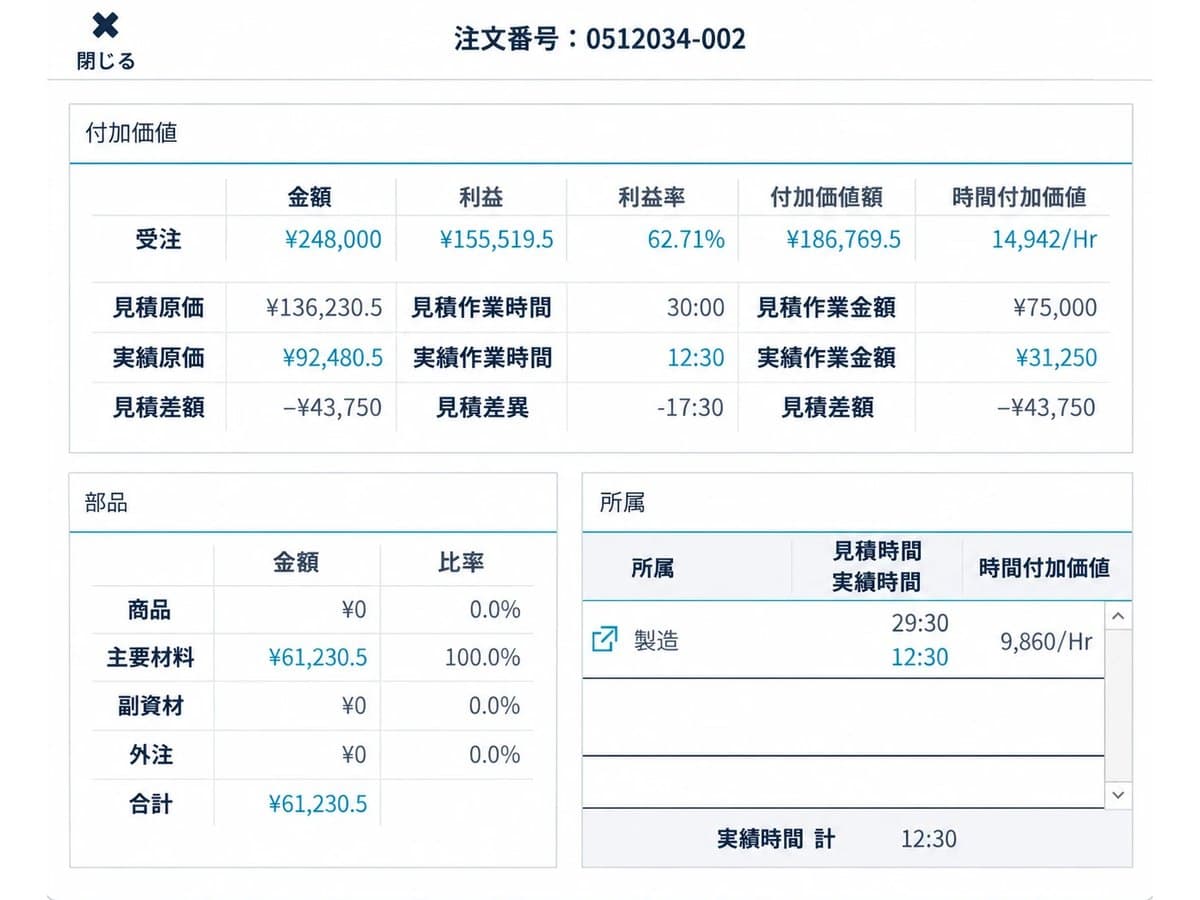This screenshot has height=900, width=1200.
Task: Click the 実績時間 計 total label
Action: pyautogui.click(x=776, y=838)
